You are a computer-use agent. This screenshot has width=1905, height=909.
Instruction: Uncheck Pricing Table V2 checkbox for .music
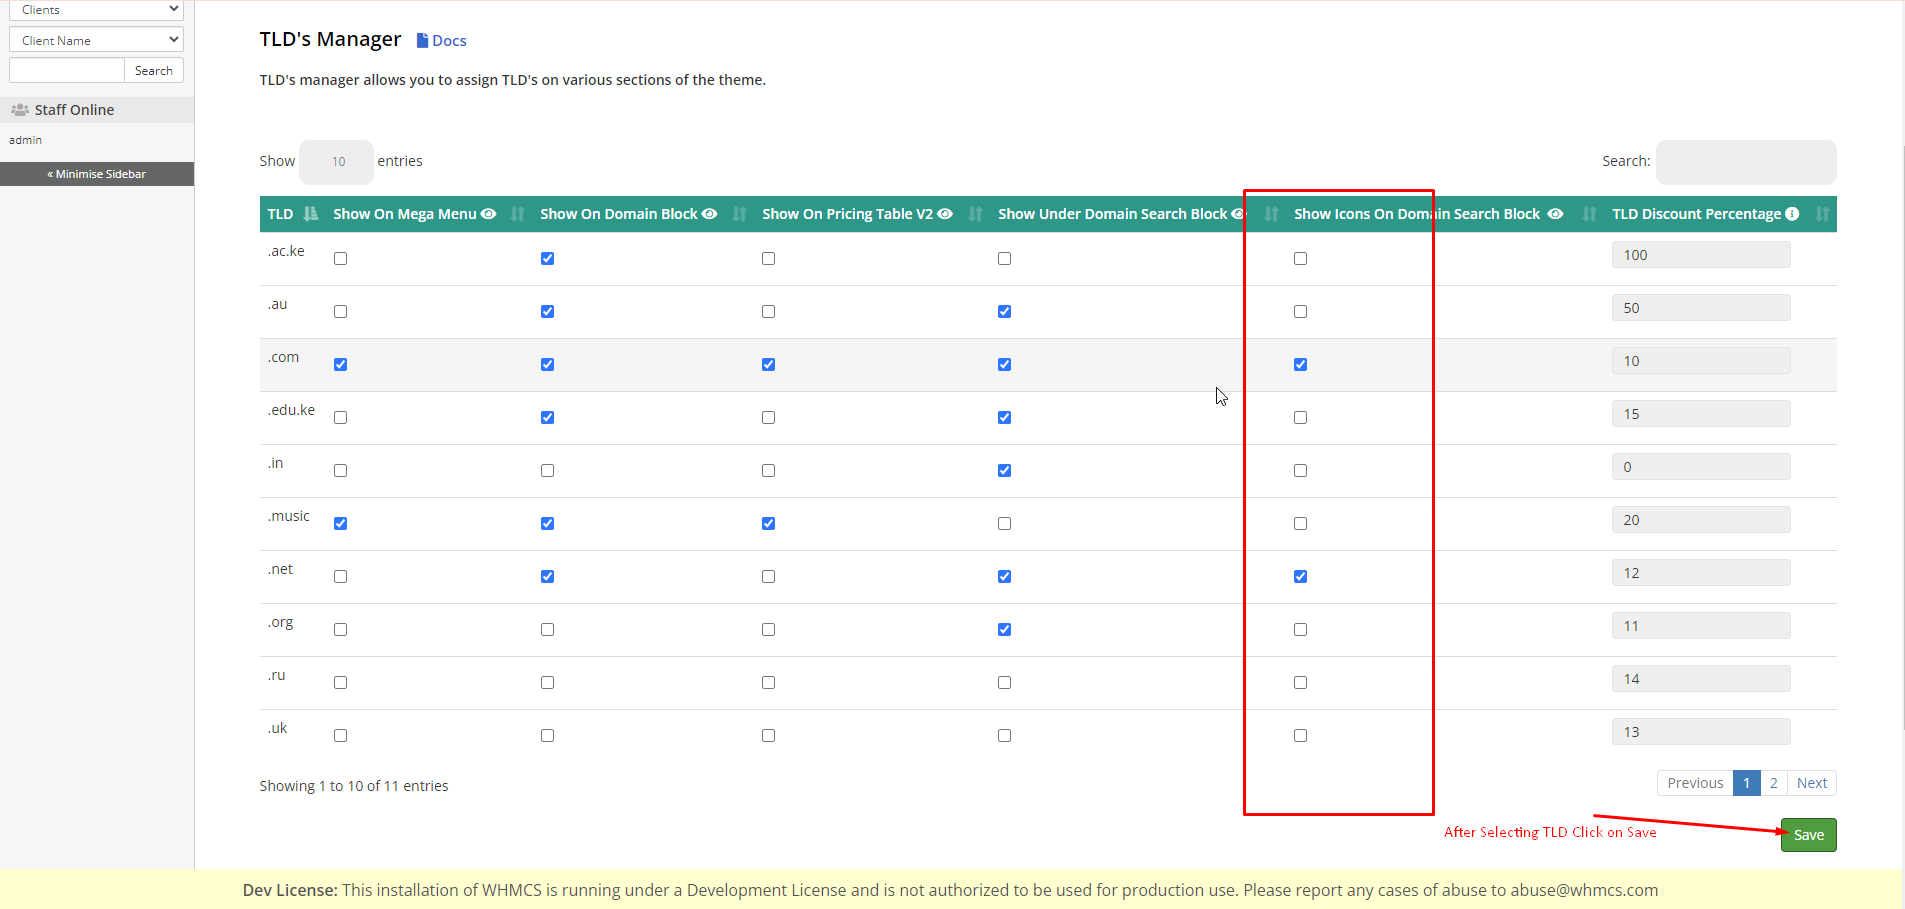[x=768, y=524]
